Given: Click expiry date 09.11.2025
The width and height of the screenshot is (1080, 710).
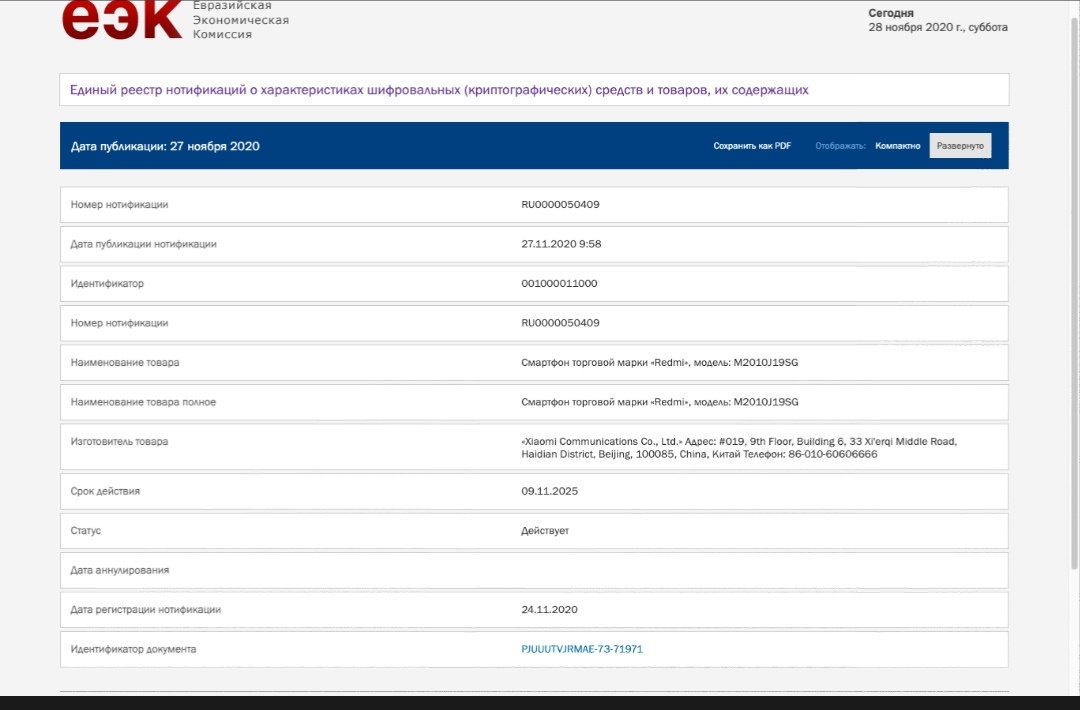Looking at the screenshot, I should click(549, 491).
